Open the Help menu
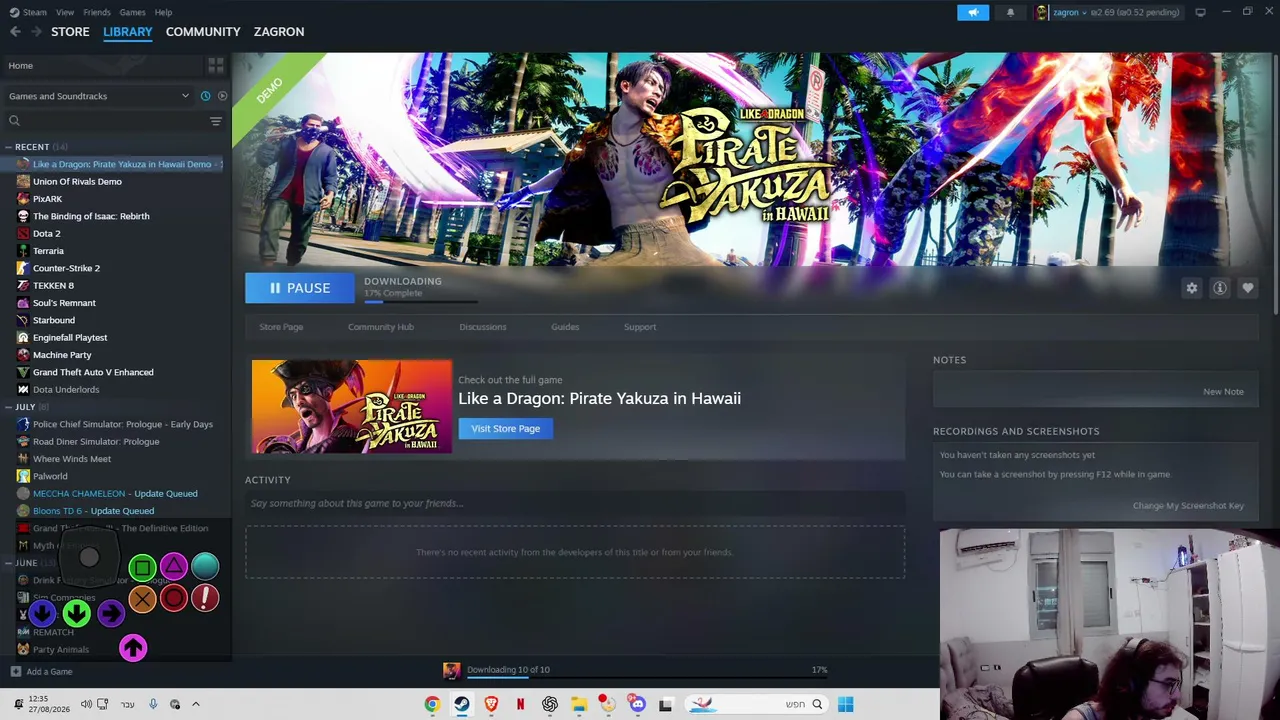This screenshot has width=1280, height=720. click(163, 12)
